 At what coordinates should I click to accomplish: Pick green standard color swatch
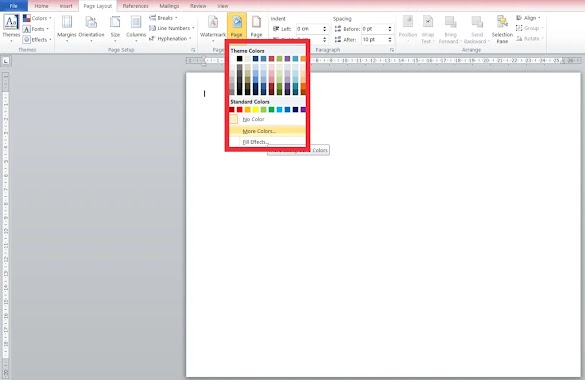click(272, 110)
